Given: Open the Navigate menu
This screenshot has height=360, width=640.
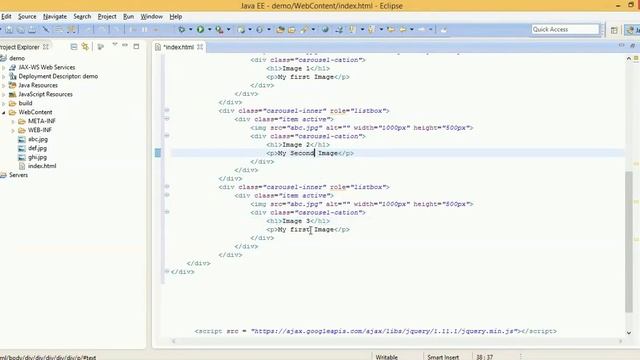Looking at the screenshot, I should pyautogui.click(x=55, y=17).
